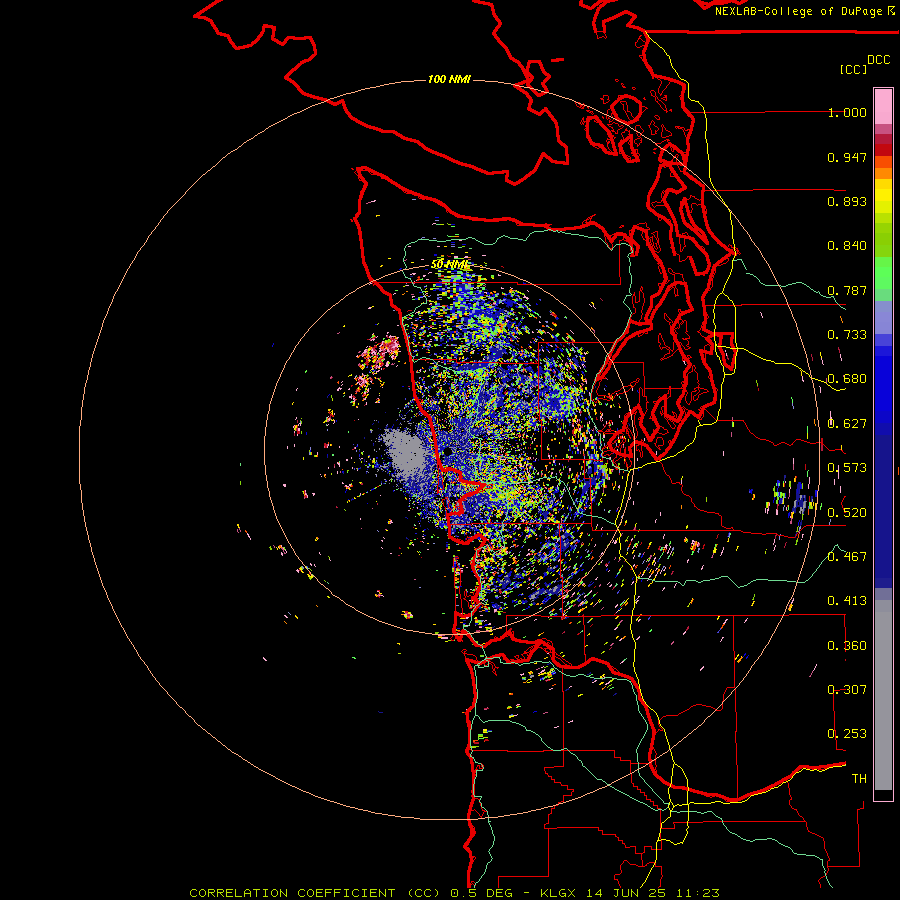The width and height of the screenshot is (900, 900).
Task: Click the 50 NMI range ring label
Action: (449, 265)
